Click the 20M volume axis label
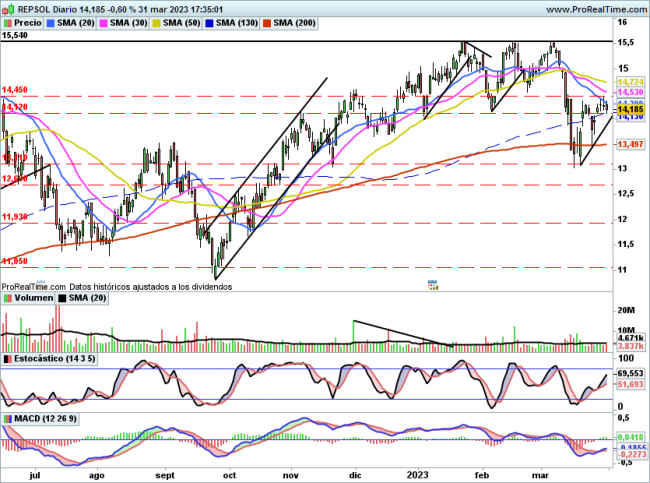Screen dimensions: 650x483 626,310
